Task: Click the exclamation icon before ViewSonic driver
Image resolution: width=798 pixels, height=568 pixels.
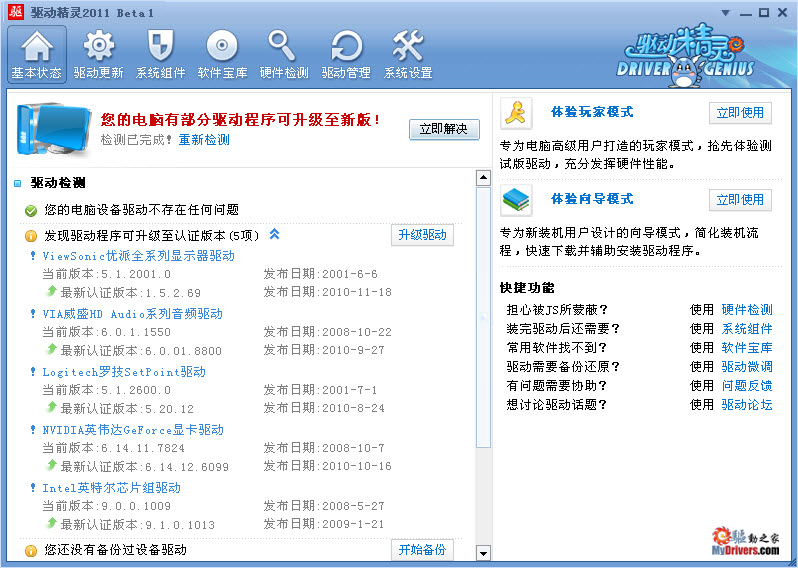Action: click(x=33, y=255)
